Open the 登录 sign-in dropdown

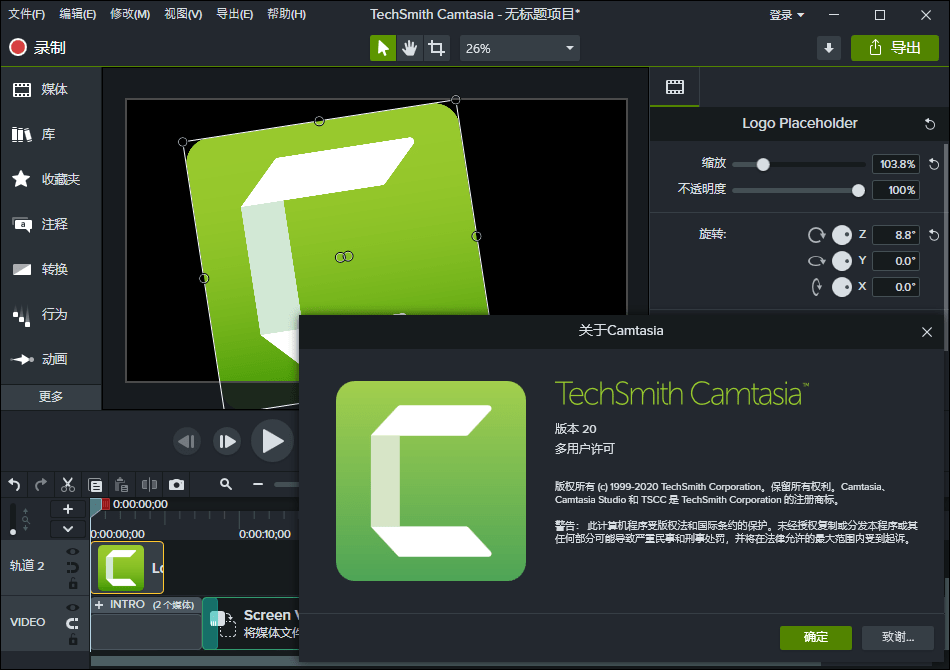[x=786, y=15]
